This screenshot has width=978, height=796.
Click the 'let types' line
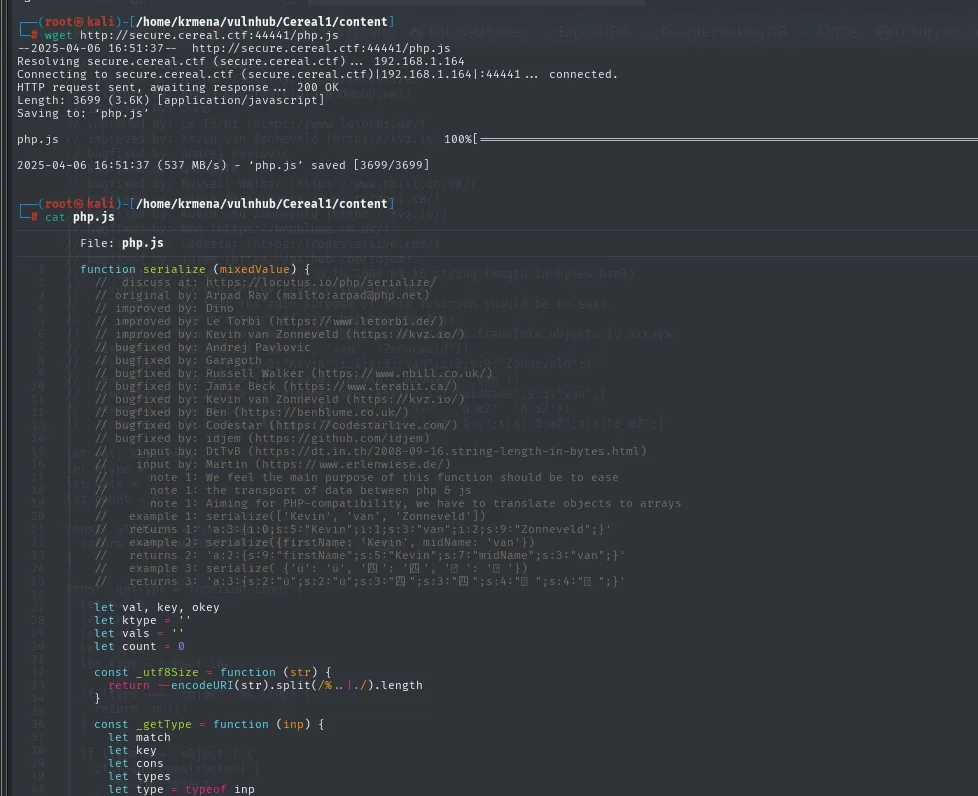coord(139,777)
